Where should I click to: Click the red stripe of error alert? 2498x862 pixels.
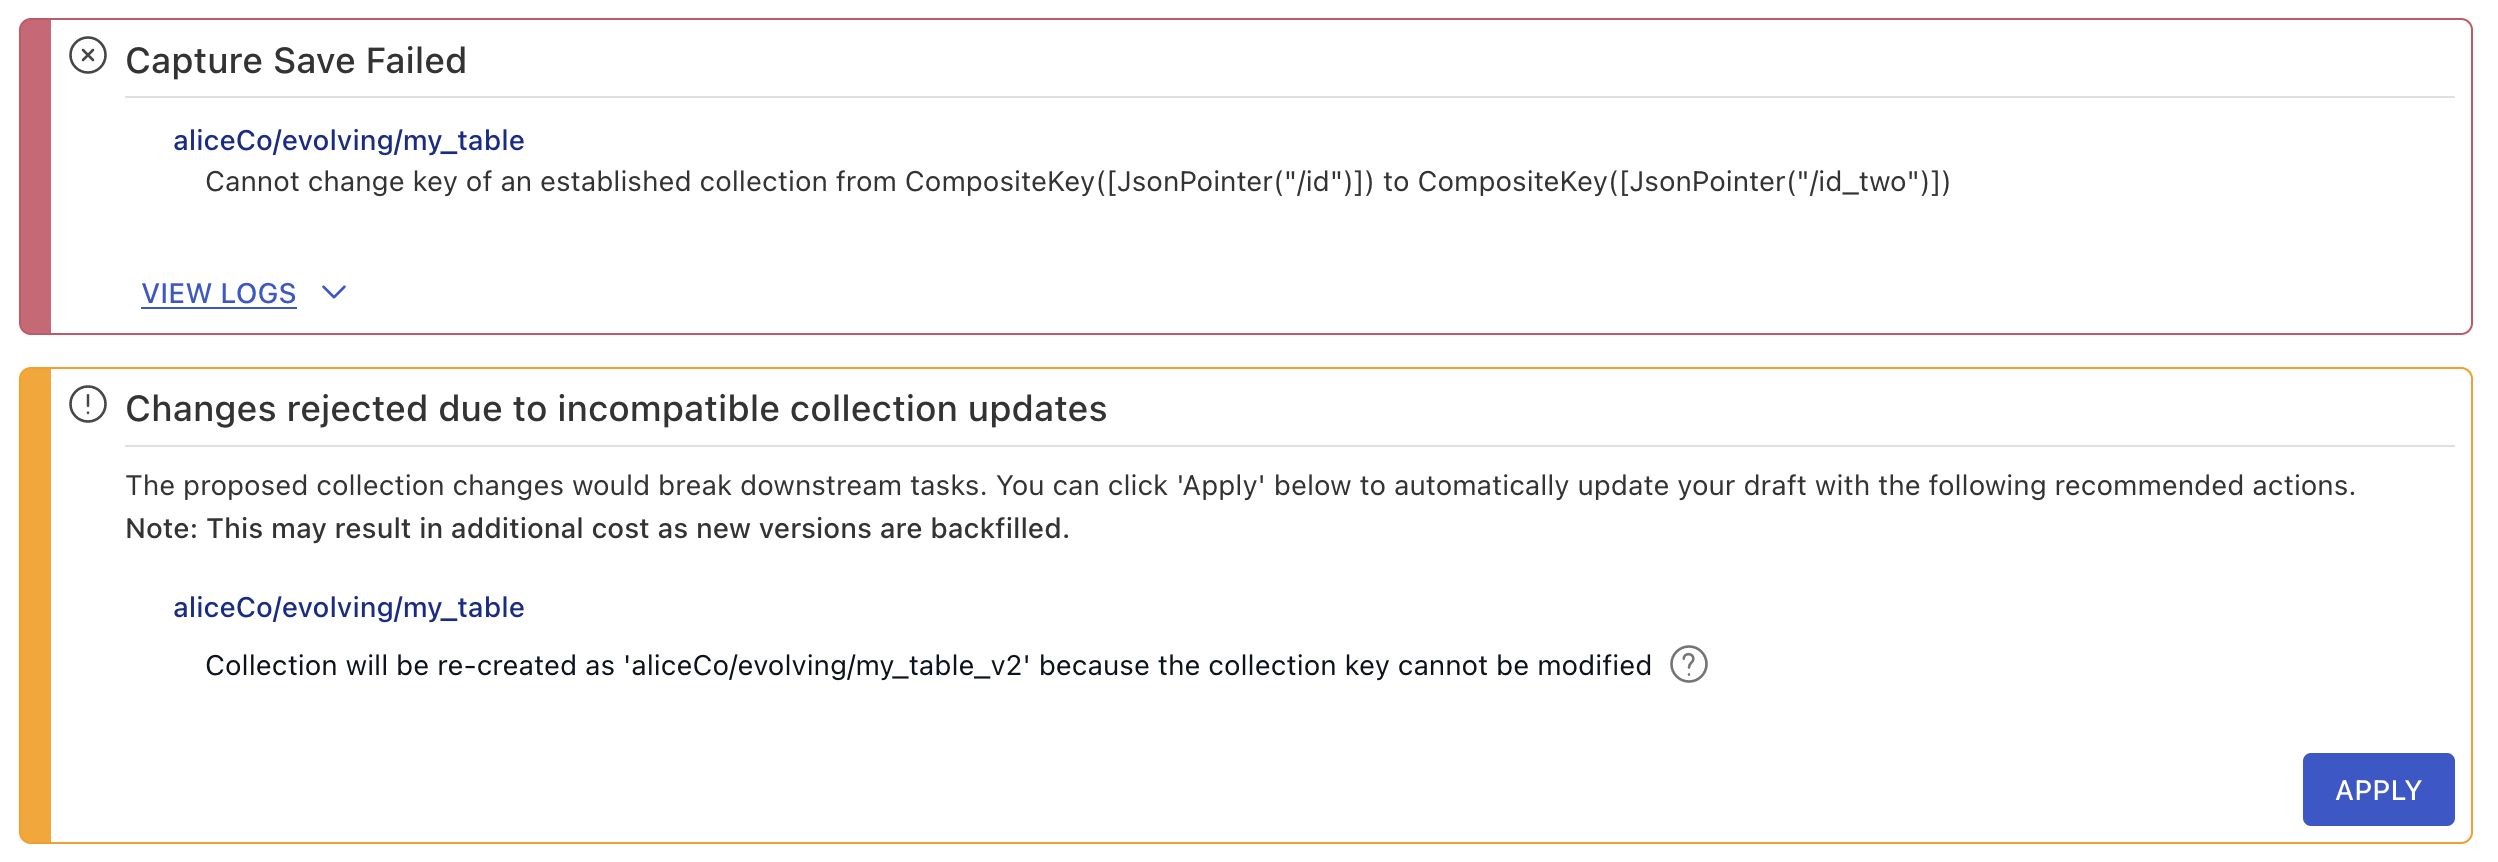tap(36, 177)
